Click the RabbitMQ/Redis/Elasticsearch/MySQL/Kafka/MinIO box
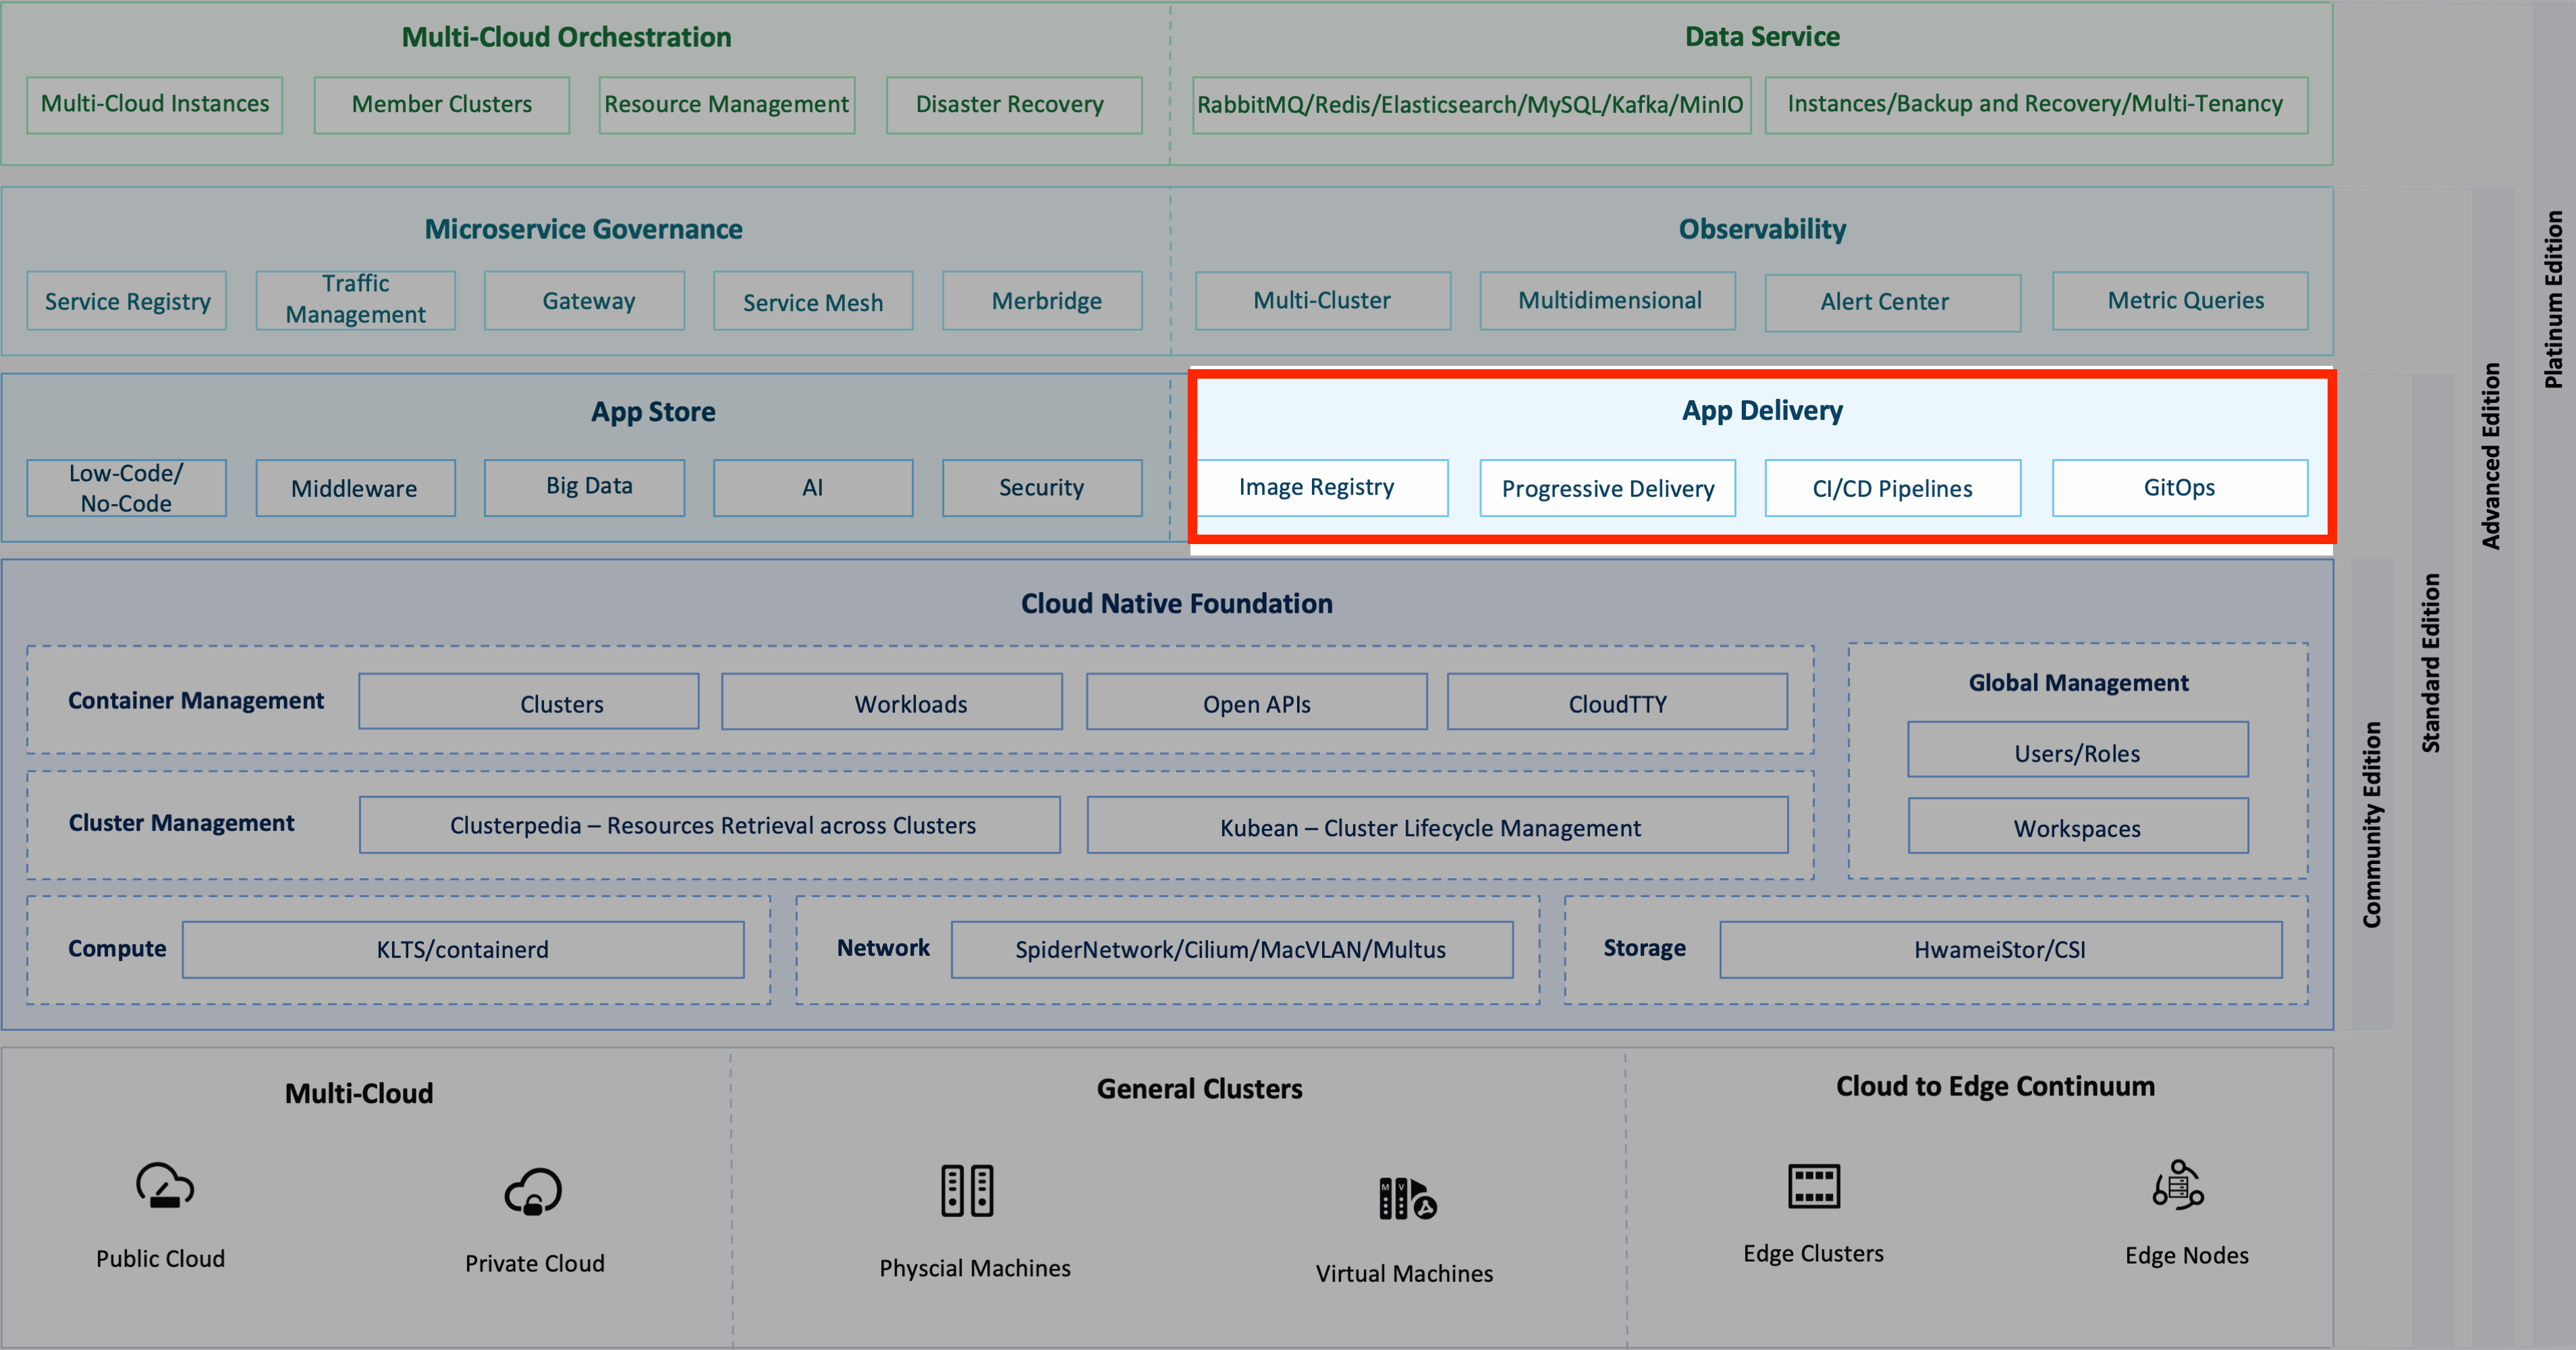Image resolution: width=2576 pixels, height=1350 pixels. 1471,105
